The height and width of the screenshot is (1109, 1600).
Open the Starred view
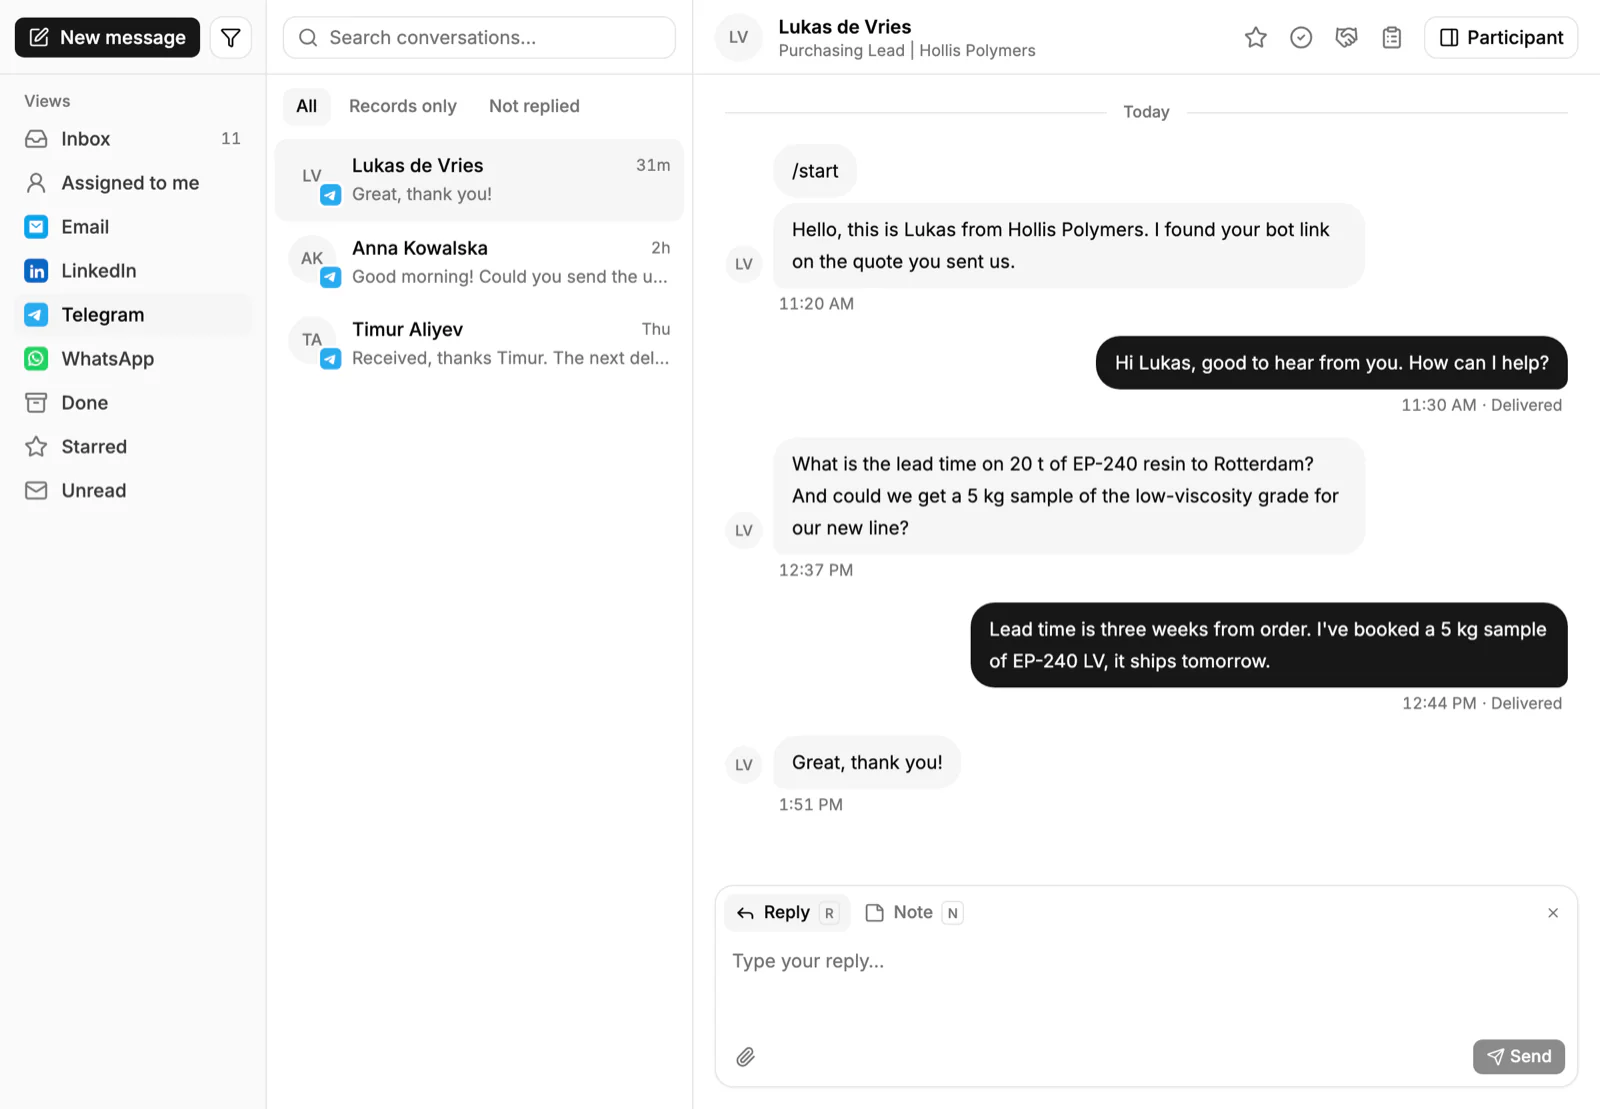[133, 447]
